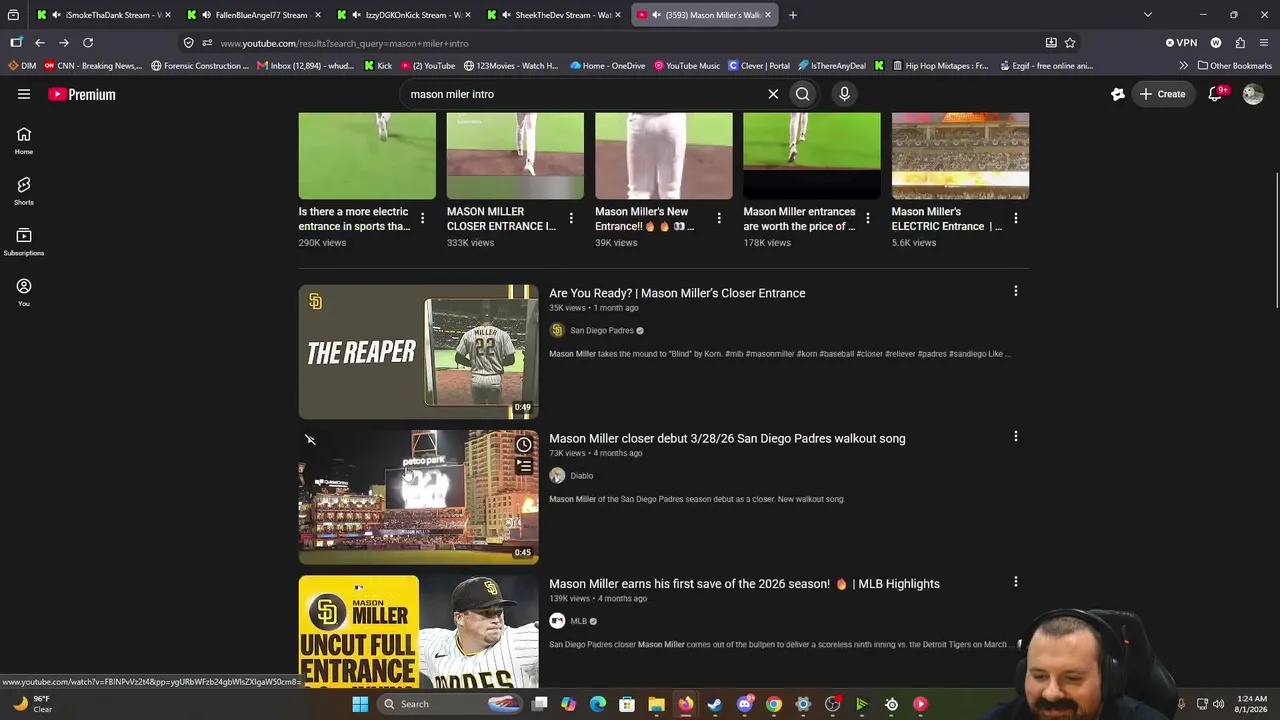The height and width of the screenshot is (720, 1280).
Task: Open File Explorer from the taskbar
Action: [x=656, y=704]
